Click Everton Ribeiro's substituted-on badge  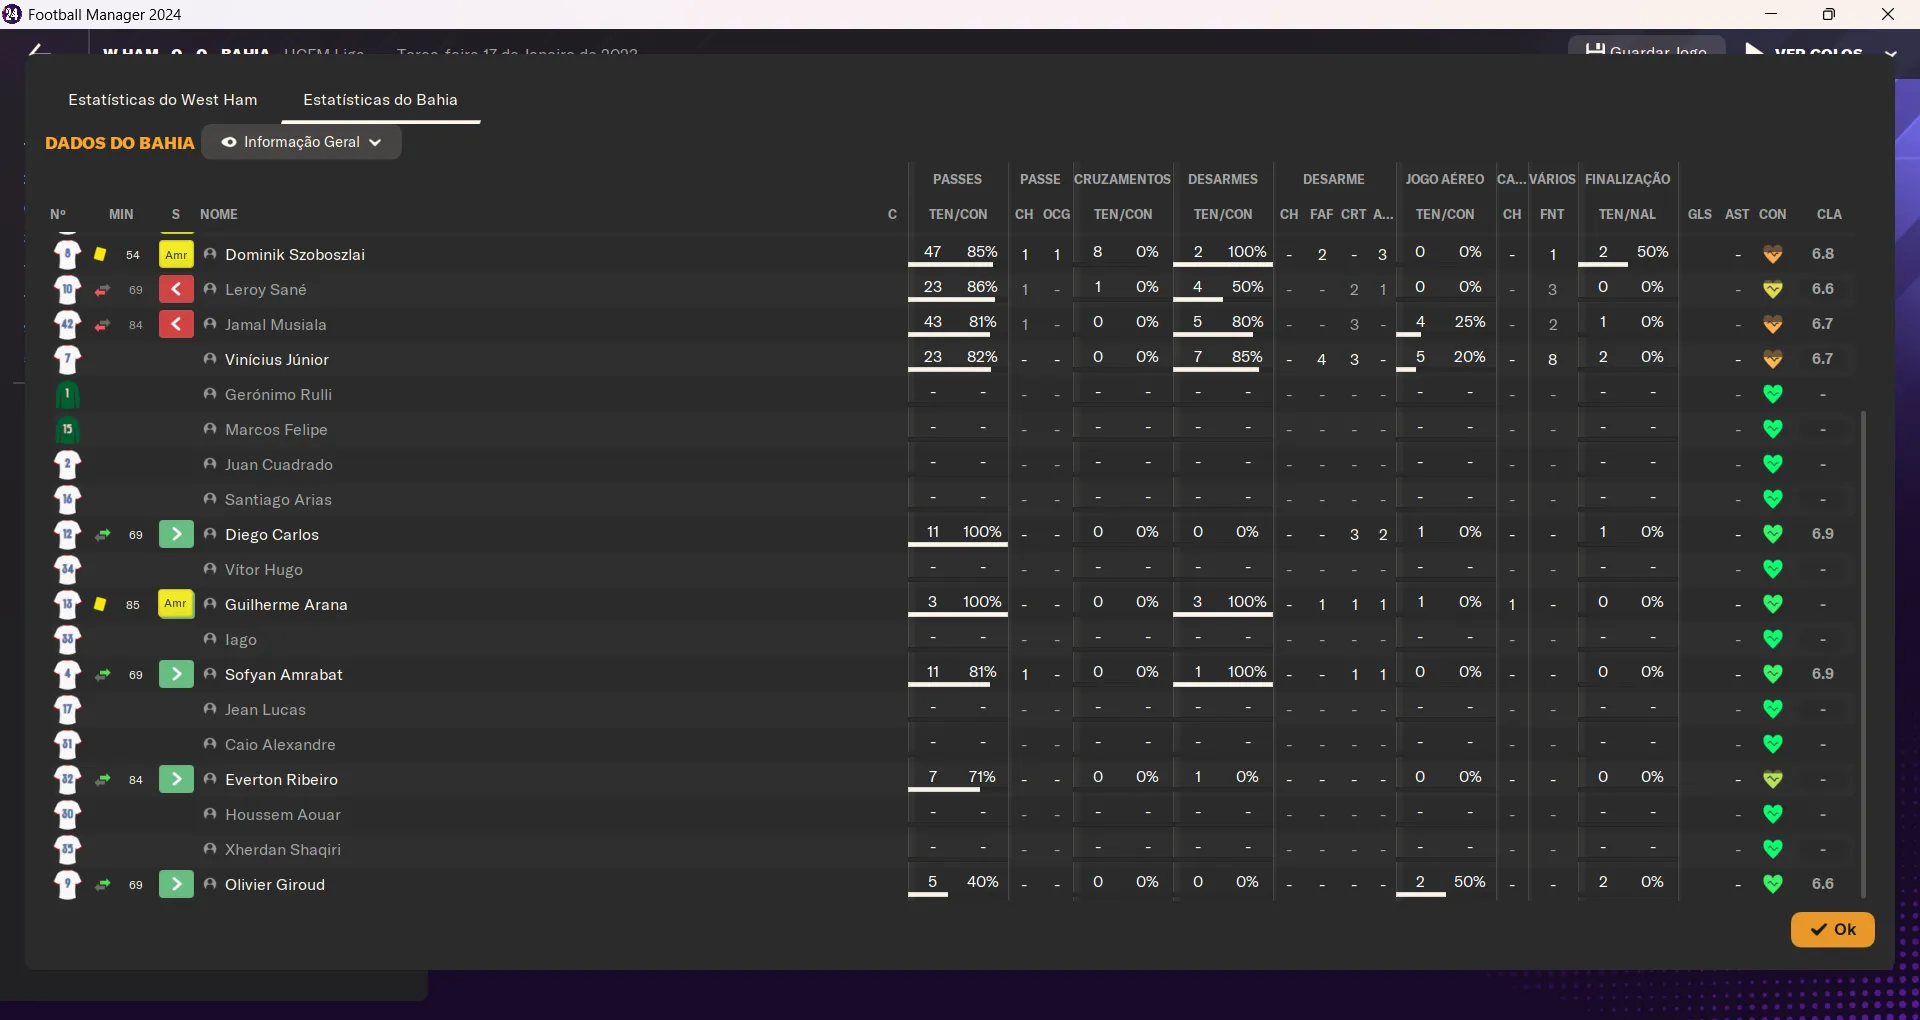(x=176, y=779)
